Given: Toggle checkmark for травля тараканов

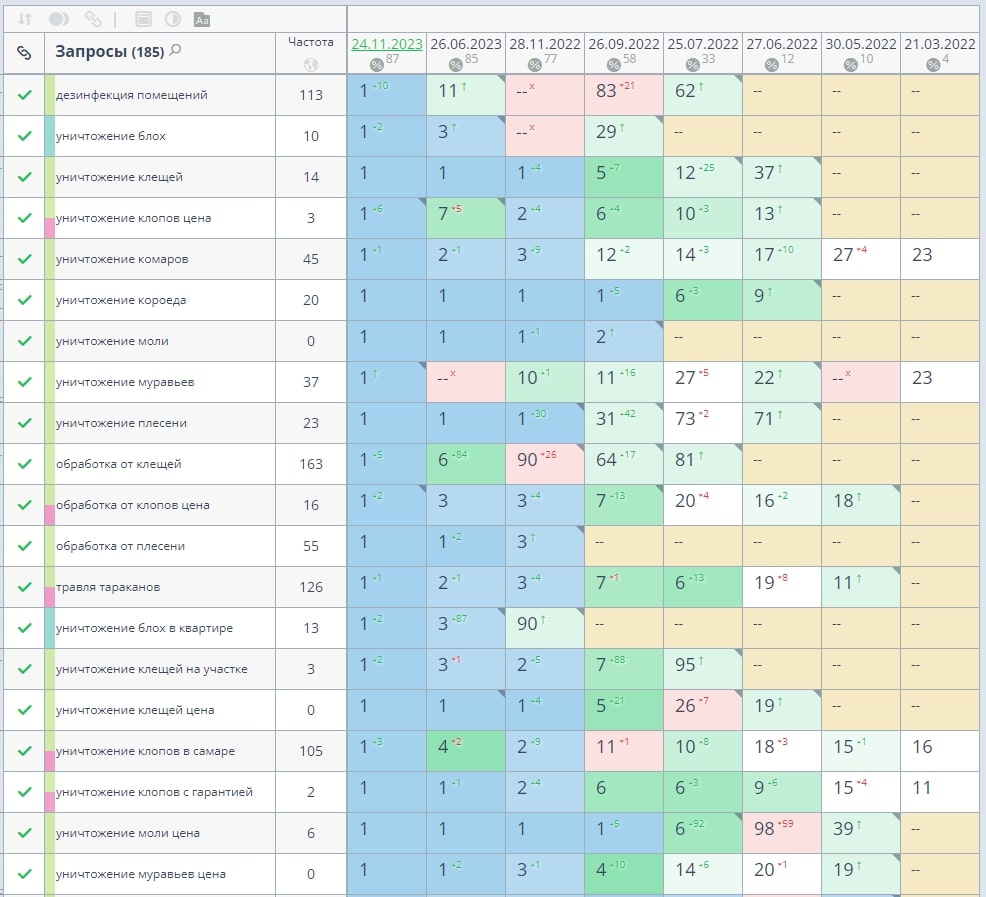Looking at the screenshot, I should pyautogui.click(x=24, y=587).
